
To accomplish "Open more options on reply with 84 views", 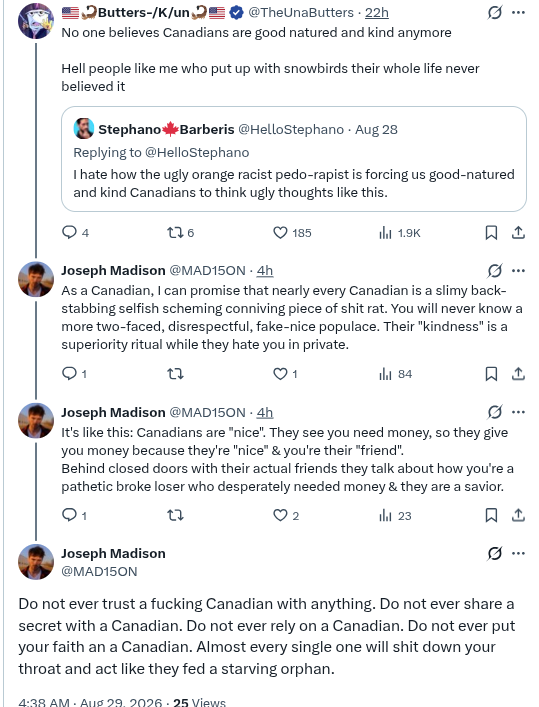I will [x=518, y=271].
